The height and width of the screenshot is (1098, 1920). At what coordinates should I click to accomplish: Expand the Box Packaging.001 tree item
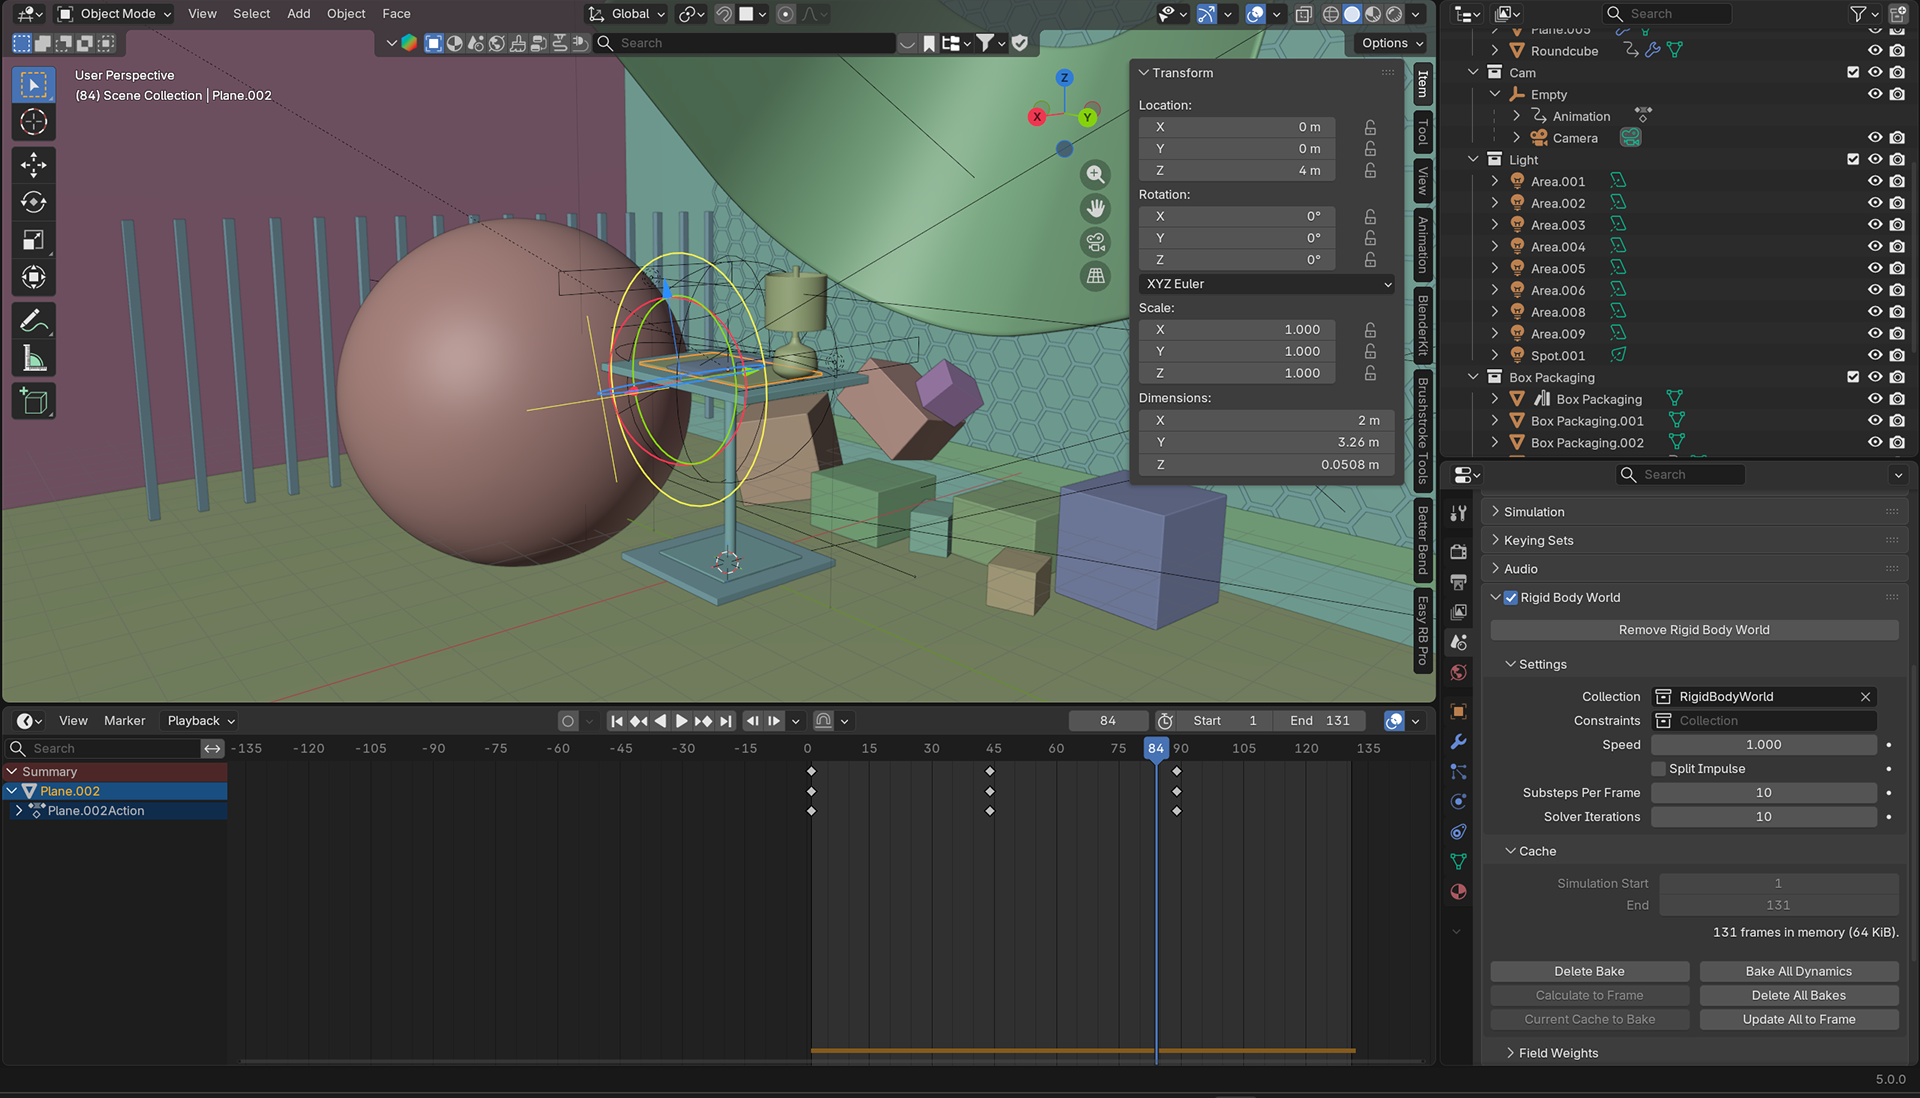[1495, 421]
